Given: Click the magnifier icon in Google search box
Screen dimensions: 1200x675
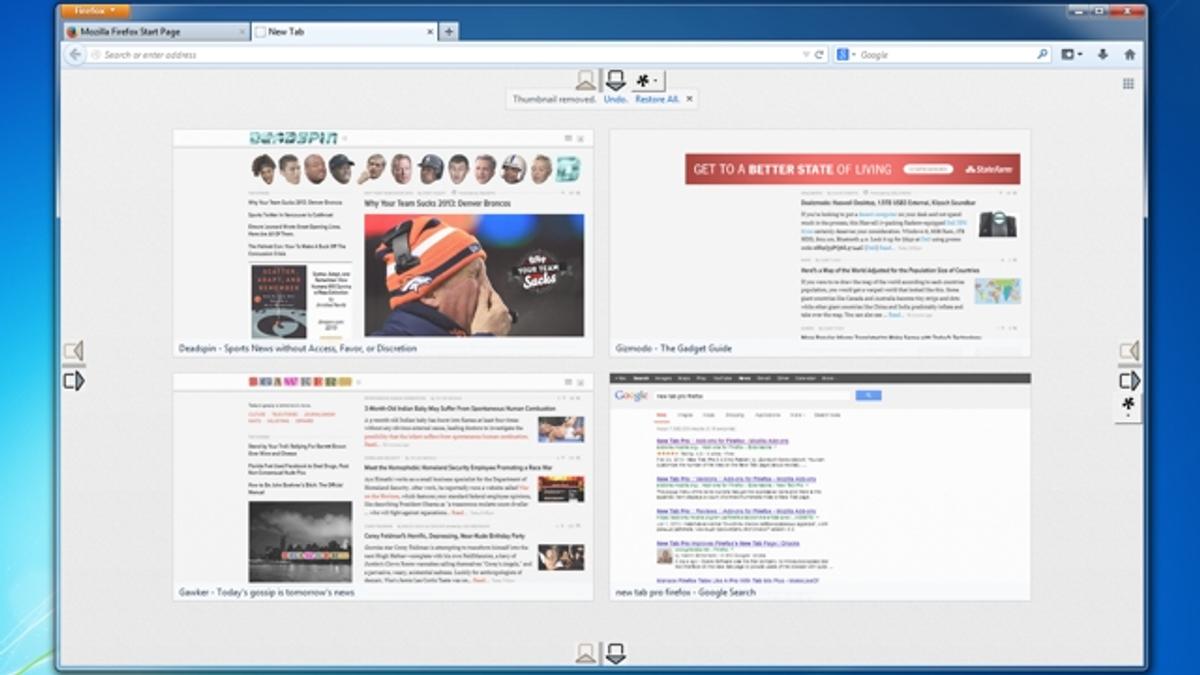Looking at the screenshot, I should [1042, 55].
